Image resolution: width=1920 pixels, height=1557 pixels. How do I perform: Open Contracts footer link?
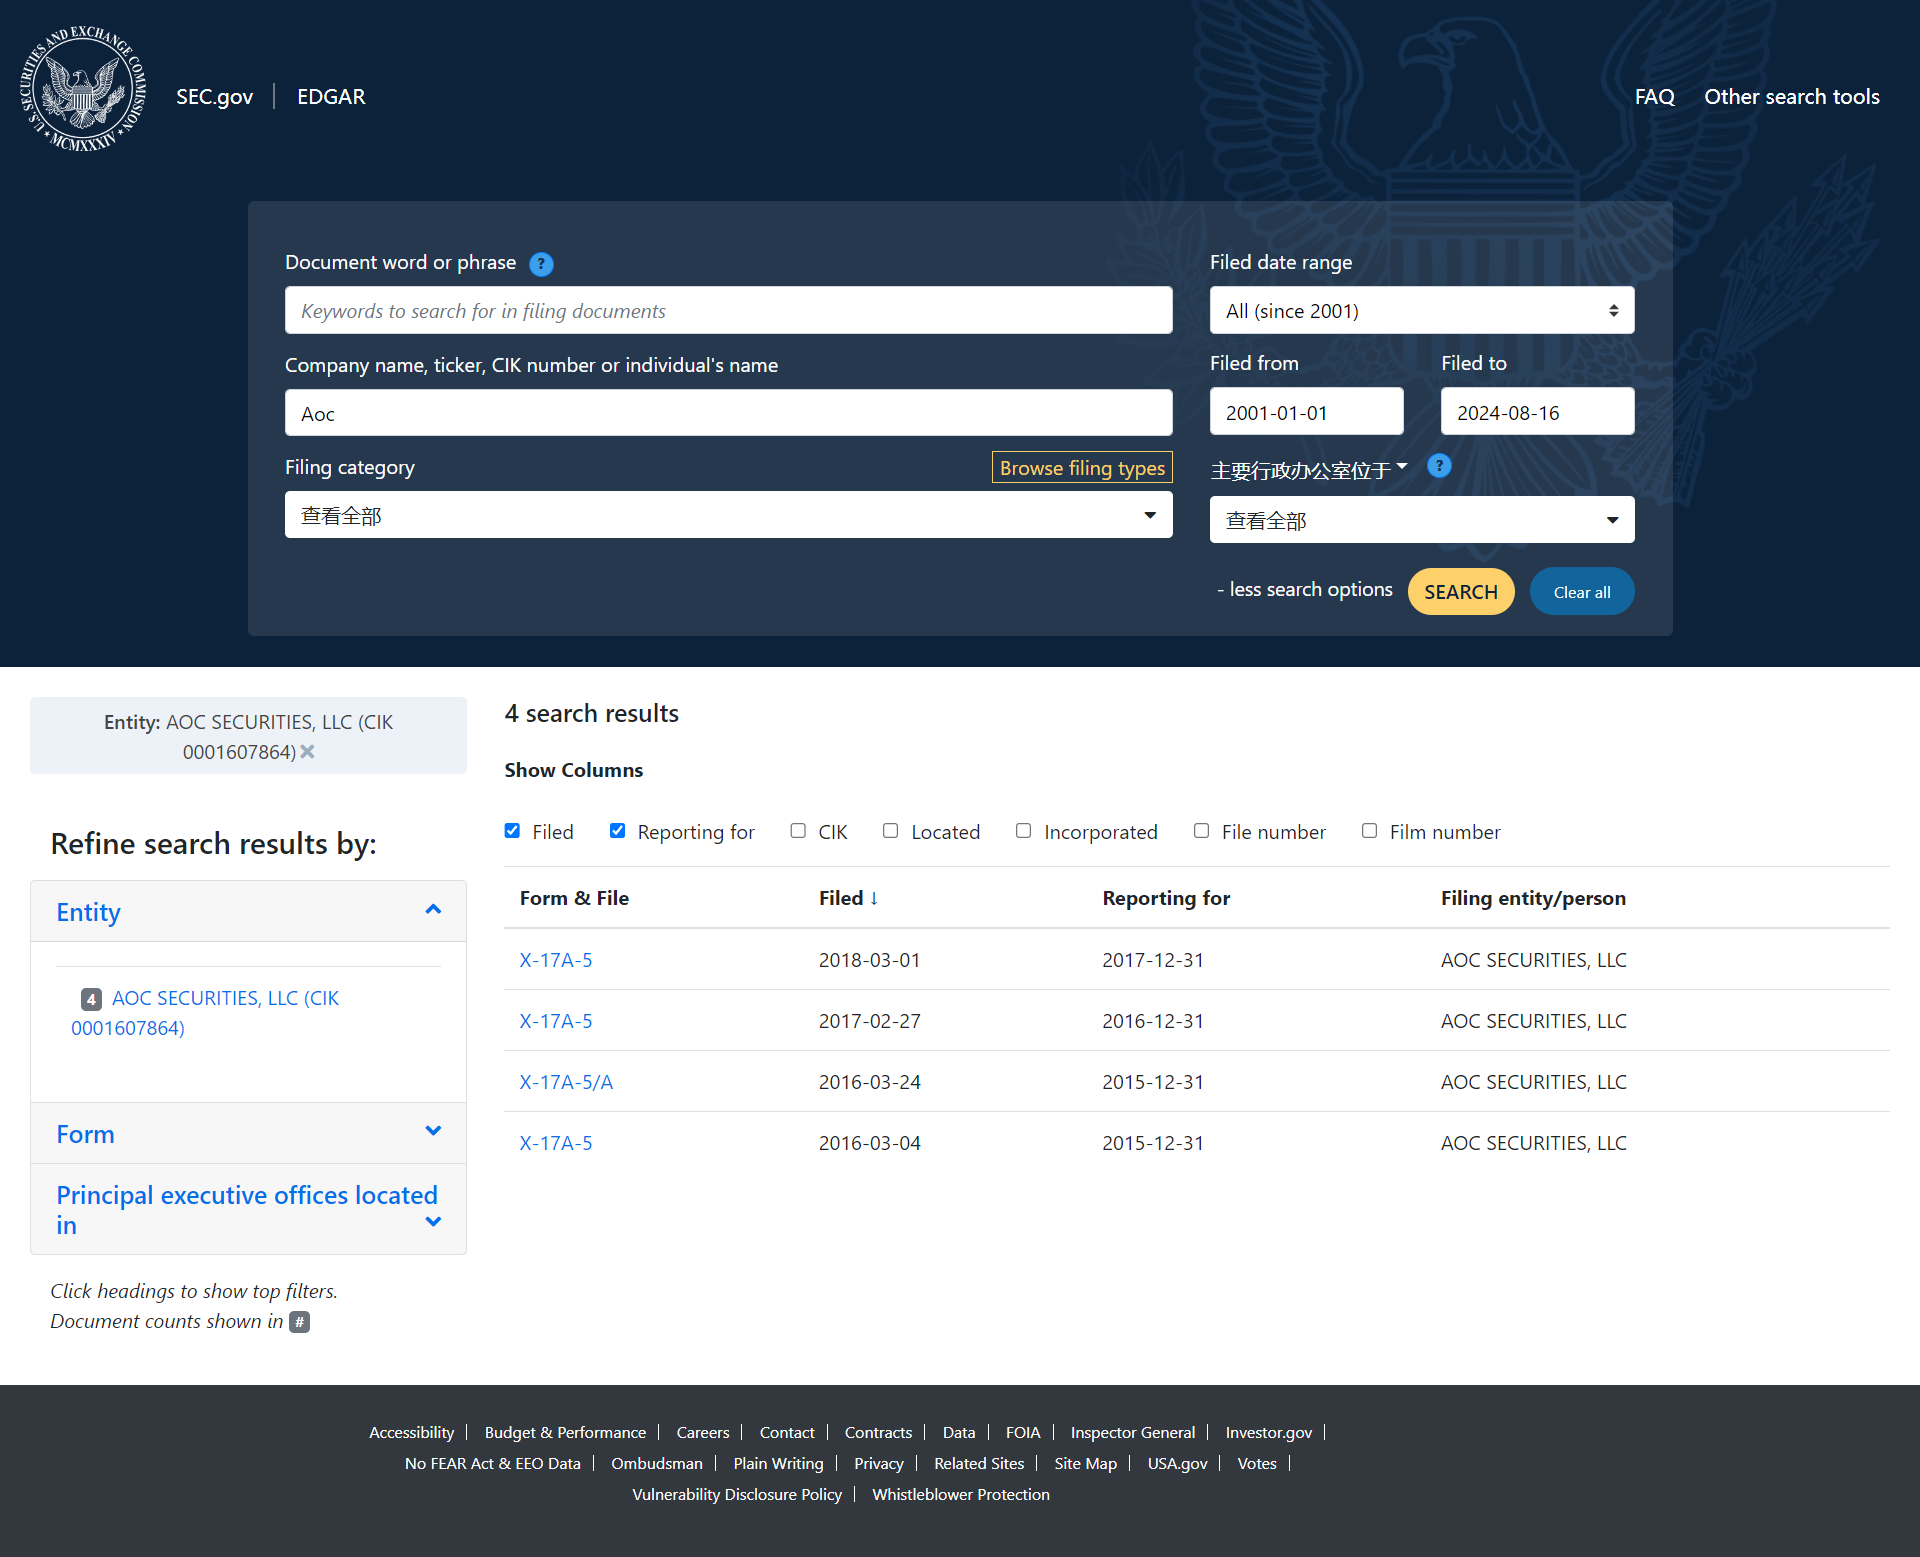pos(878,1433)
